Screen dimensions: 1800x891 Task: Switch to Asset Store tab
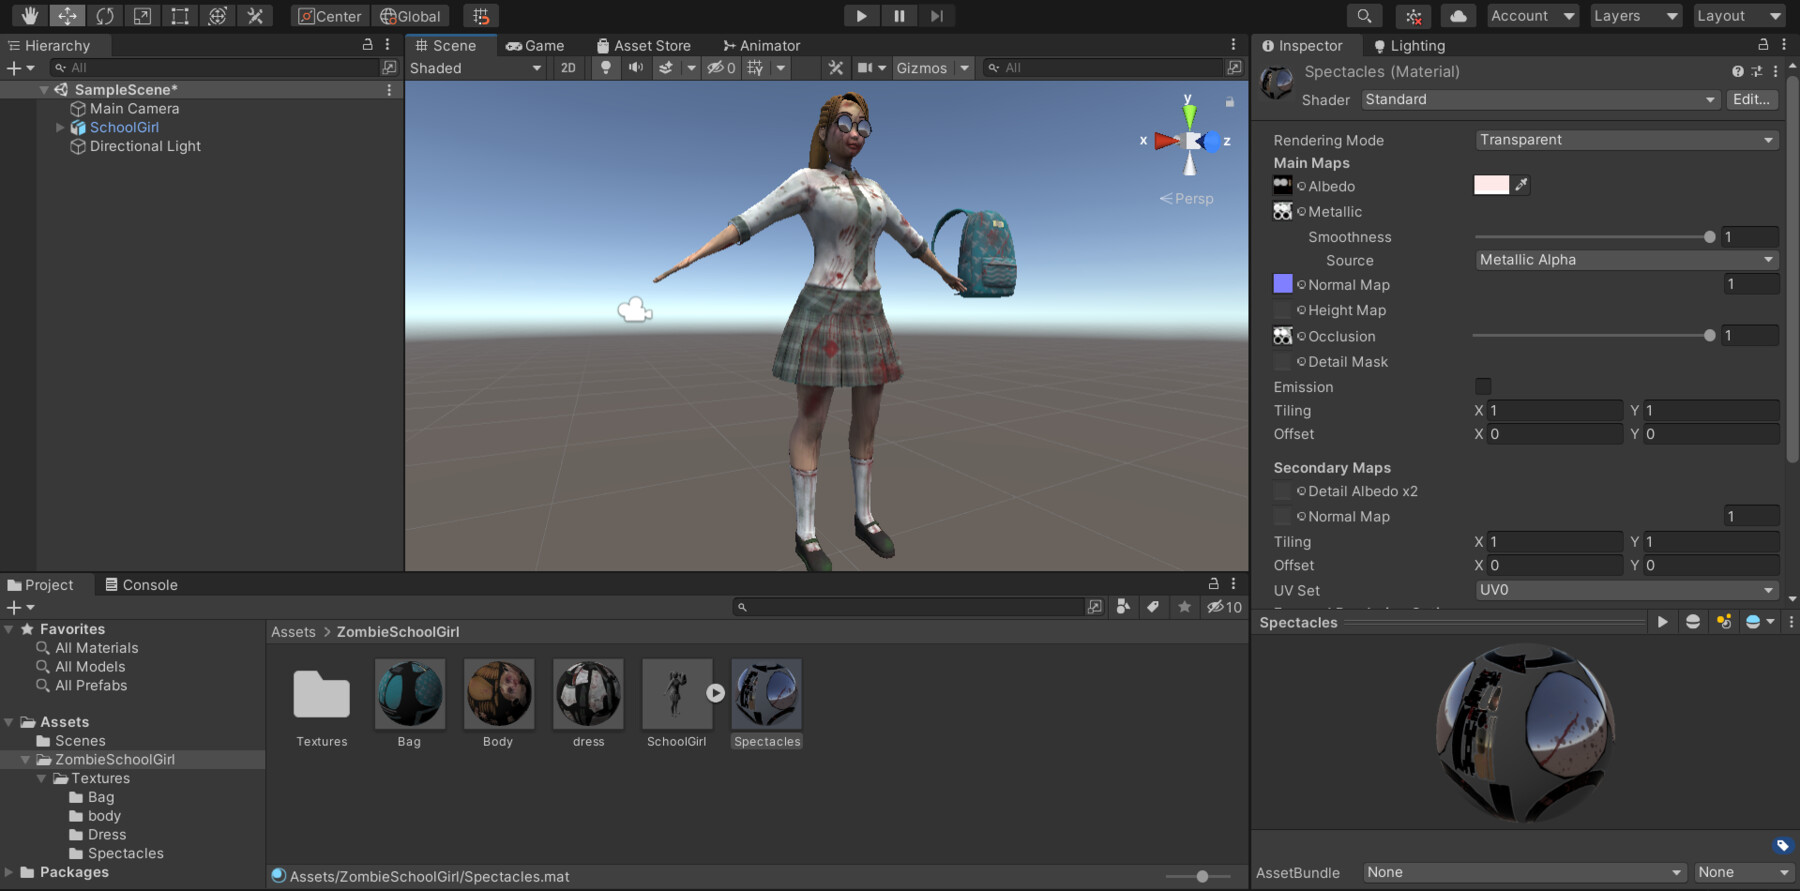(643, 46)
